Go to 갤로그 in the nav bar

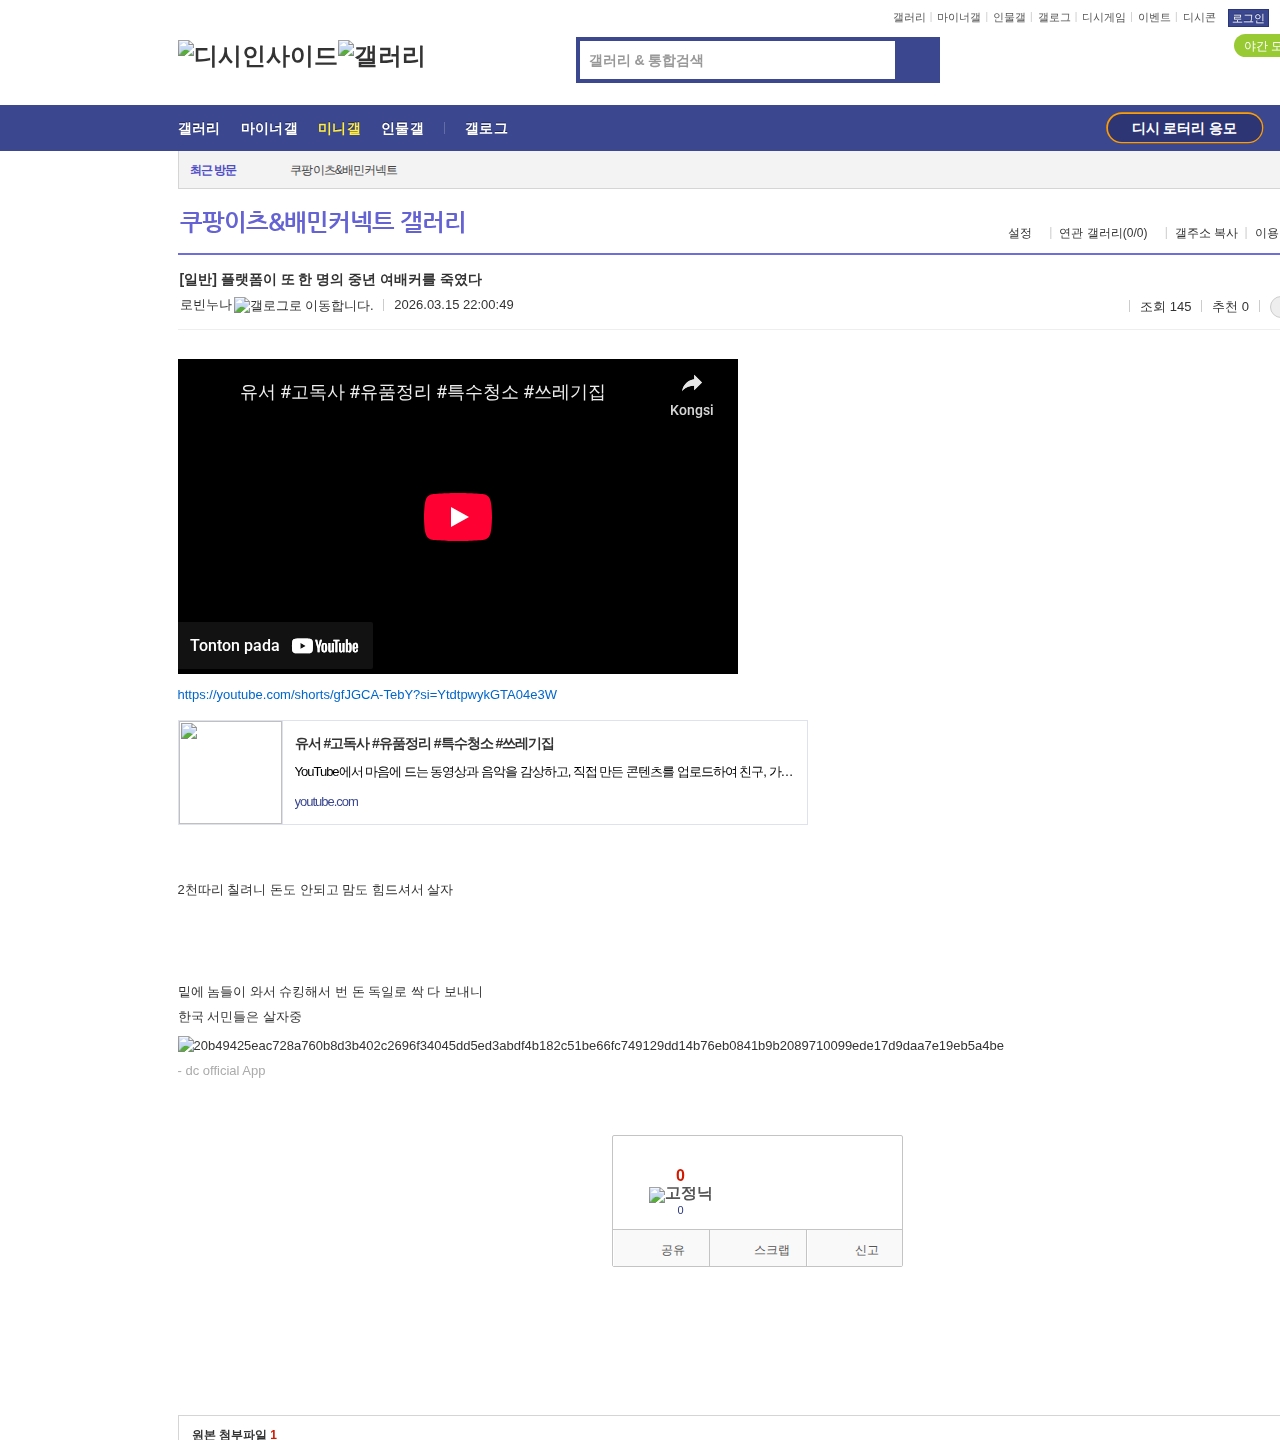click(x=486, y=129)
